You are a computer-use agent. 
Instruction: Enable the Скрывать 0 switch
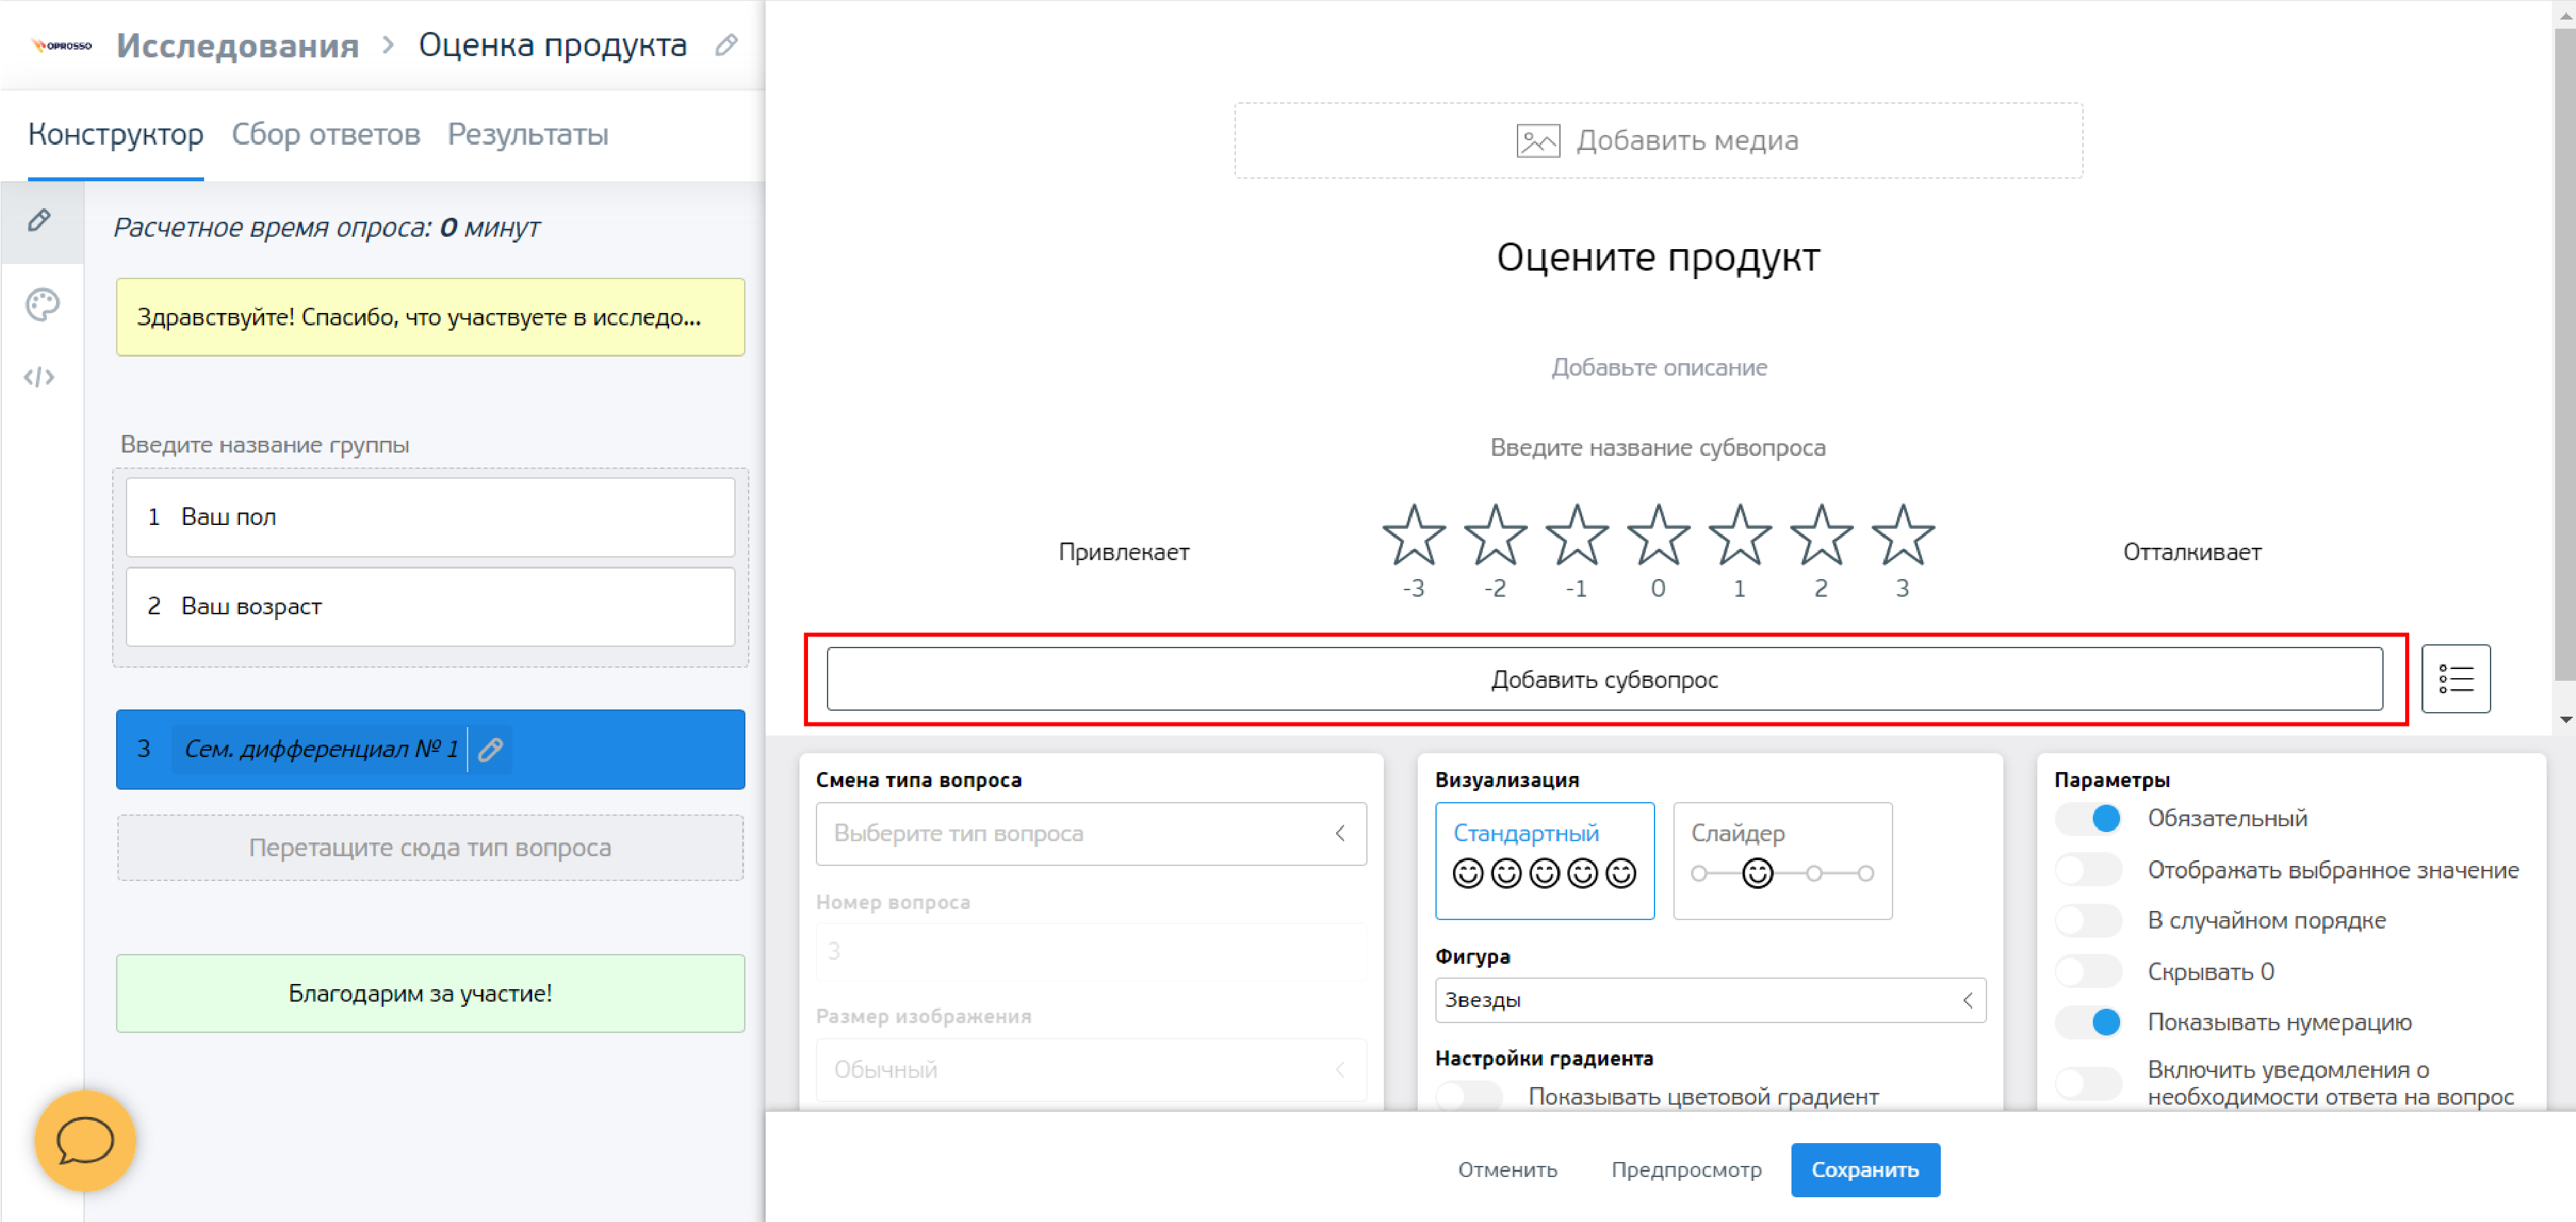click(x=2088, y=972)
